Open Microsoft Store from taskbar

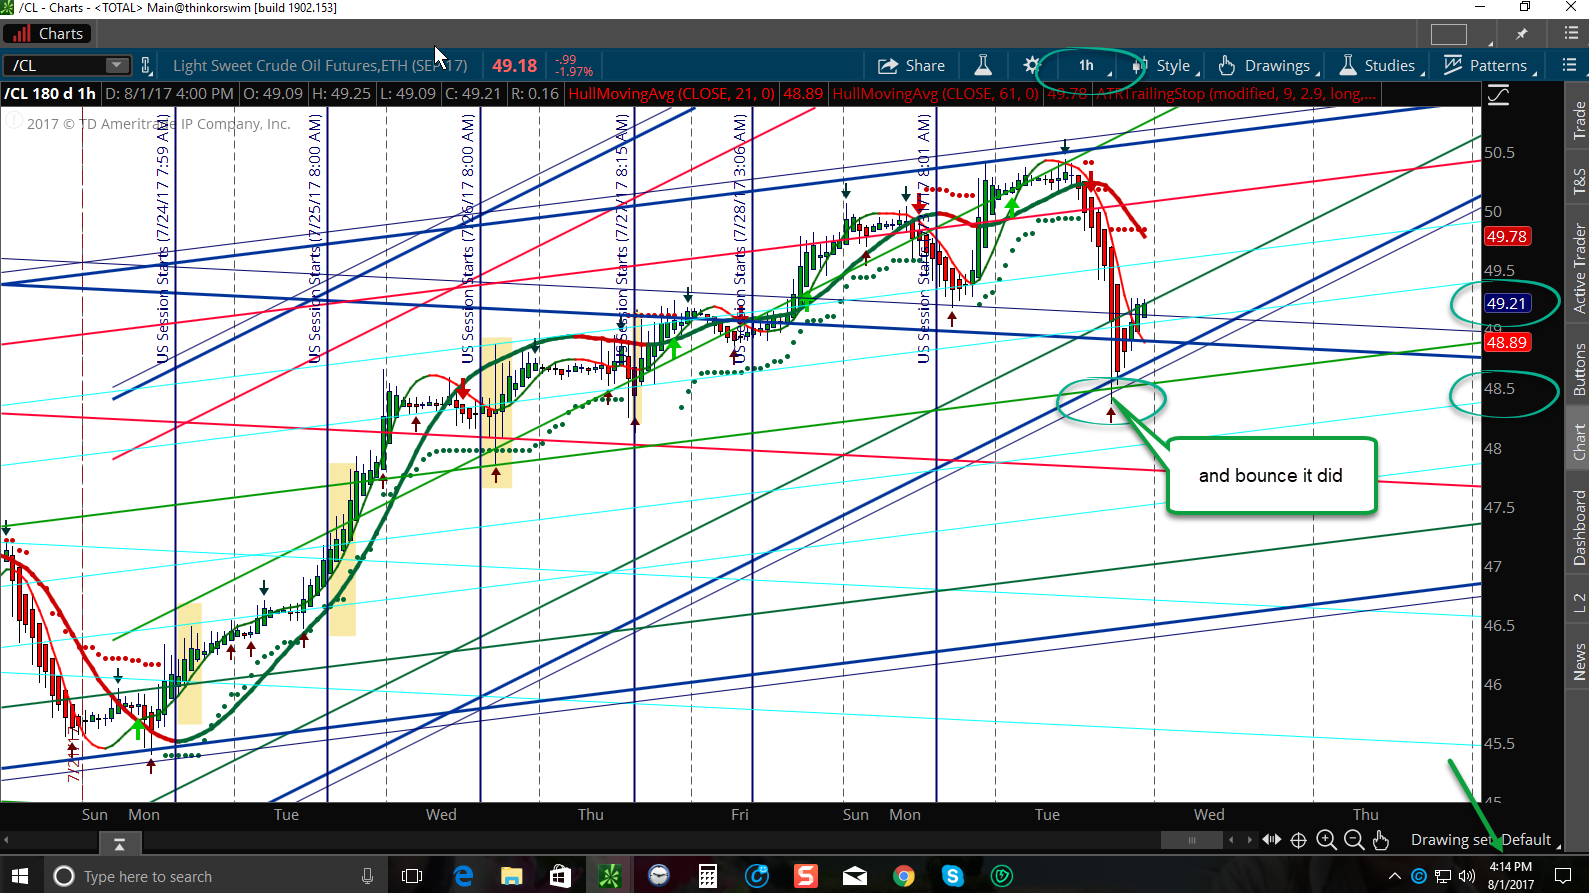[560, 876]
